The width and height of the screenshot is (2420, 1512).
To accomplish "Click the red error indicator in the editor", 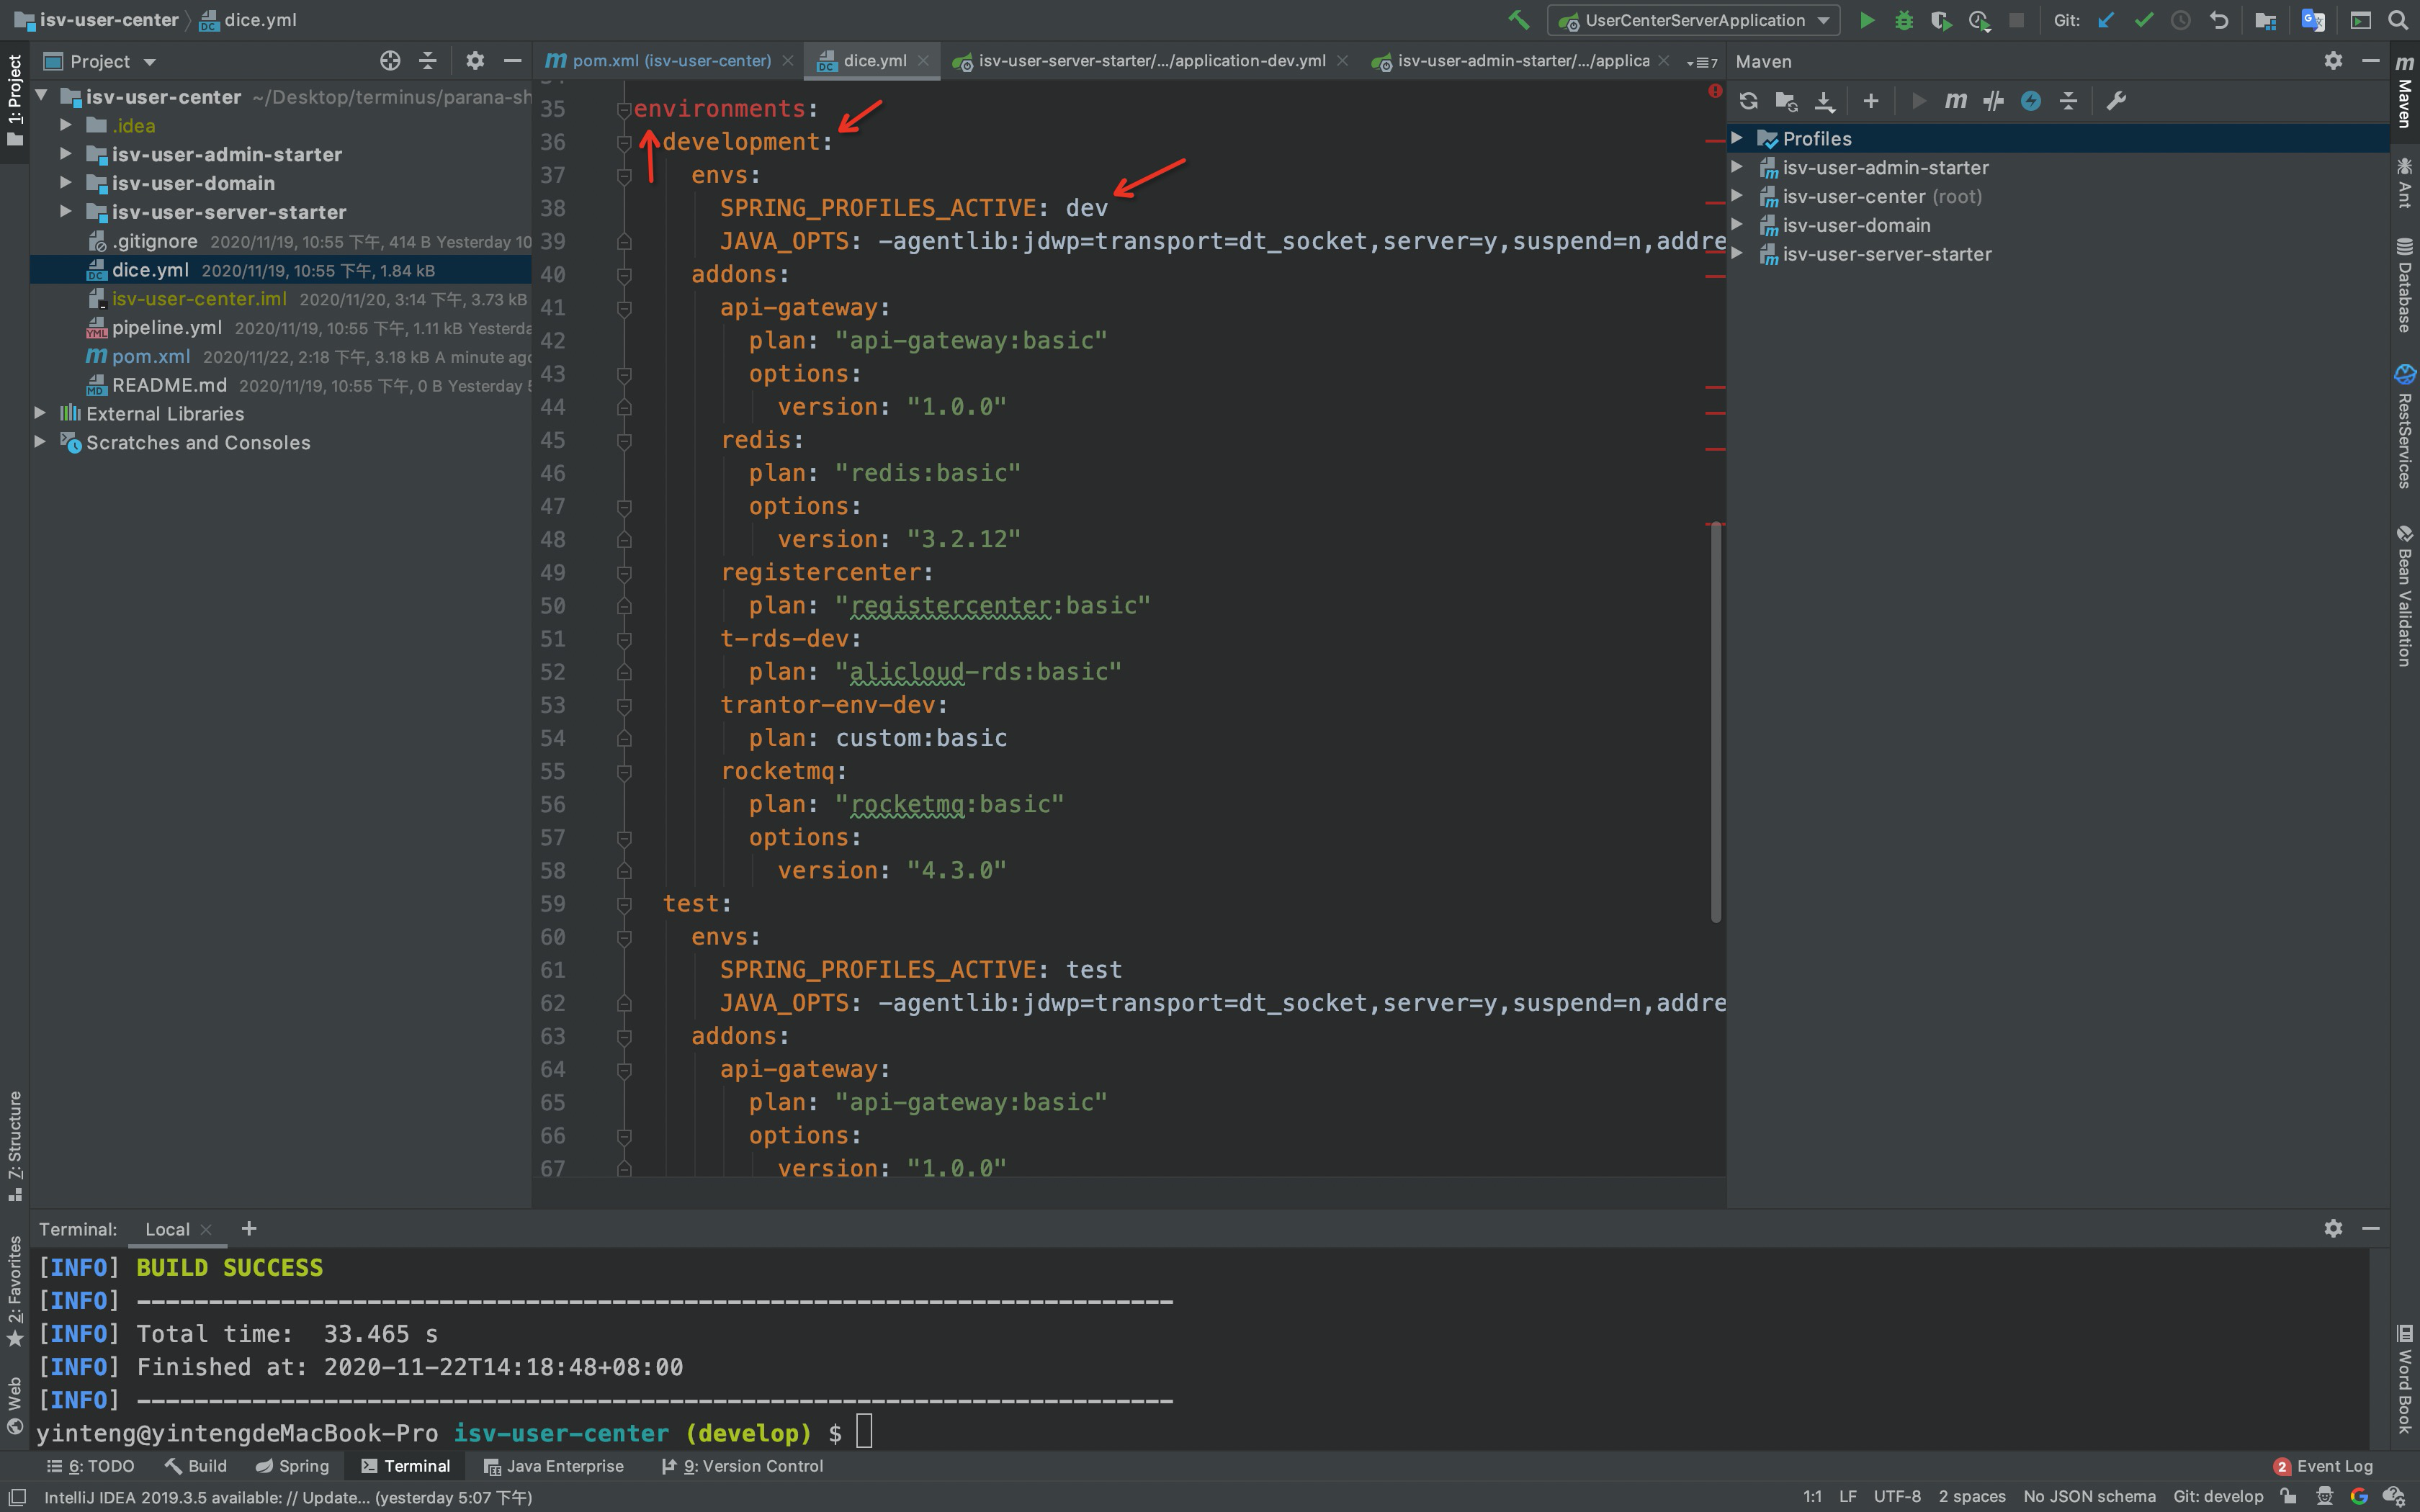I will 1714,91.
